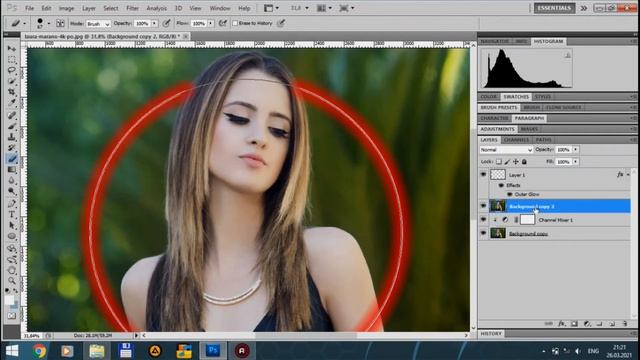Select the Quick Selection tool
Viewport: 640px width, 360px height.
tap(11, 81)
